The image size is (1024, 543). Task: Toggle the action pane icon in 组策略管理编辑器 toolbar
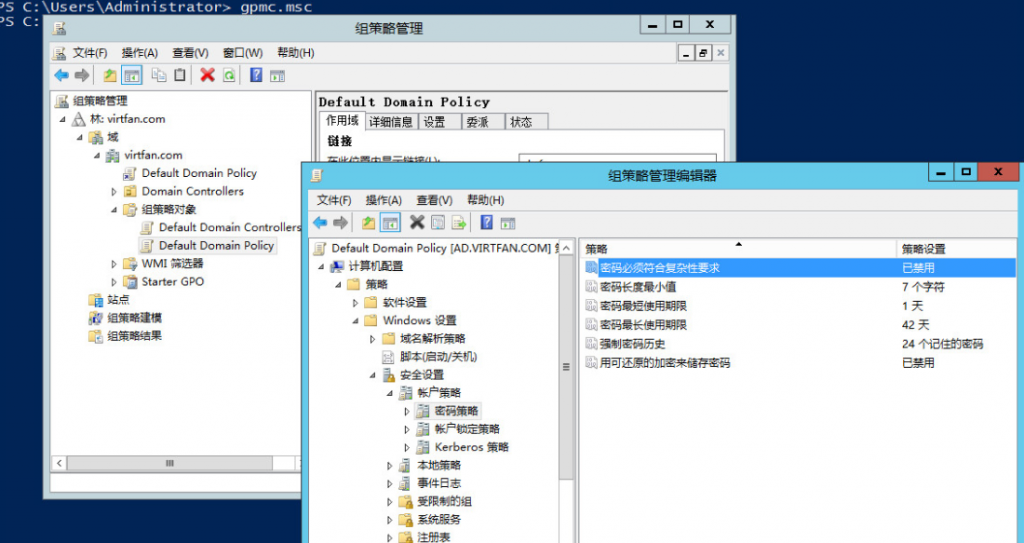[x=507, y=223]
